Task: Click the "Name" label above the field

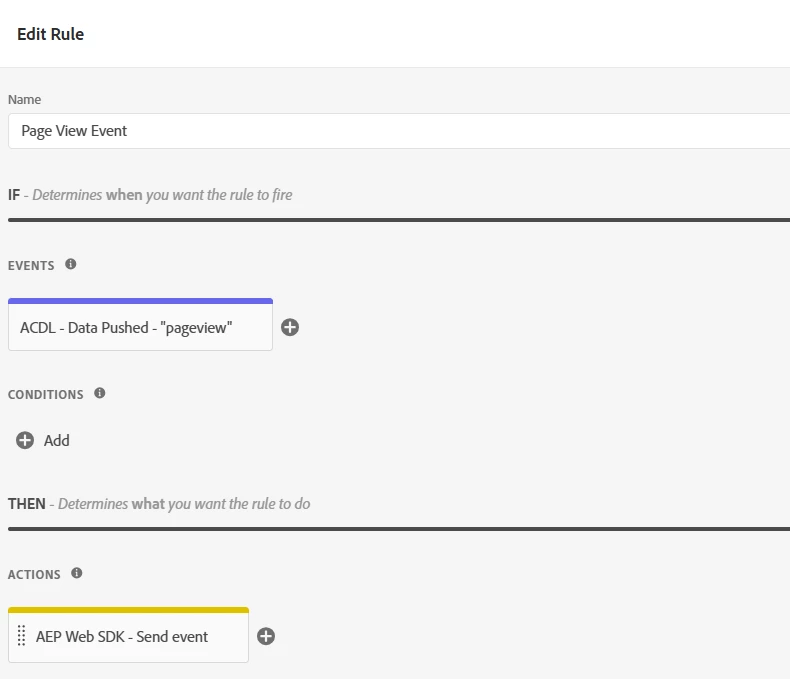Action: click(x=24, y=100)
